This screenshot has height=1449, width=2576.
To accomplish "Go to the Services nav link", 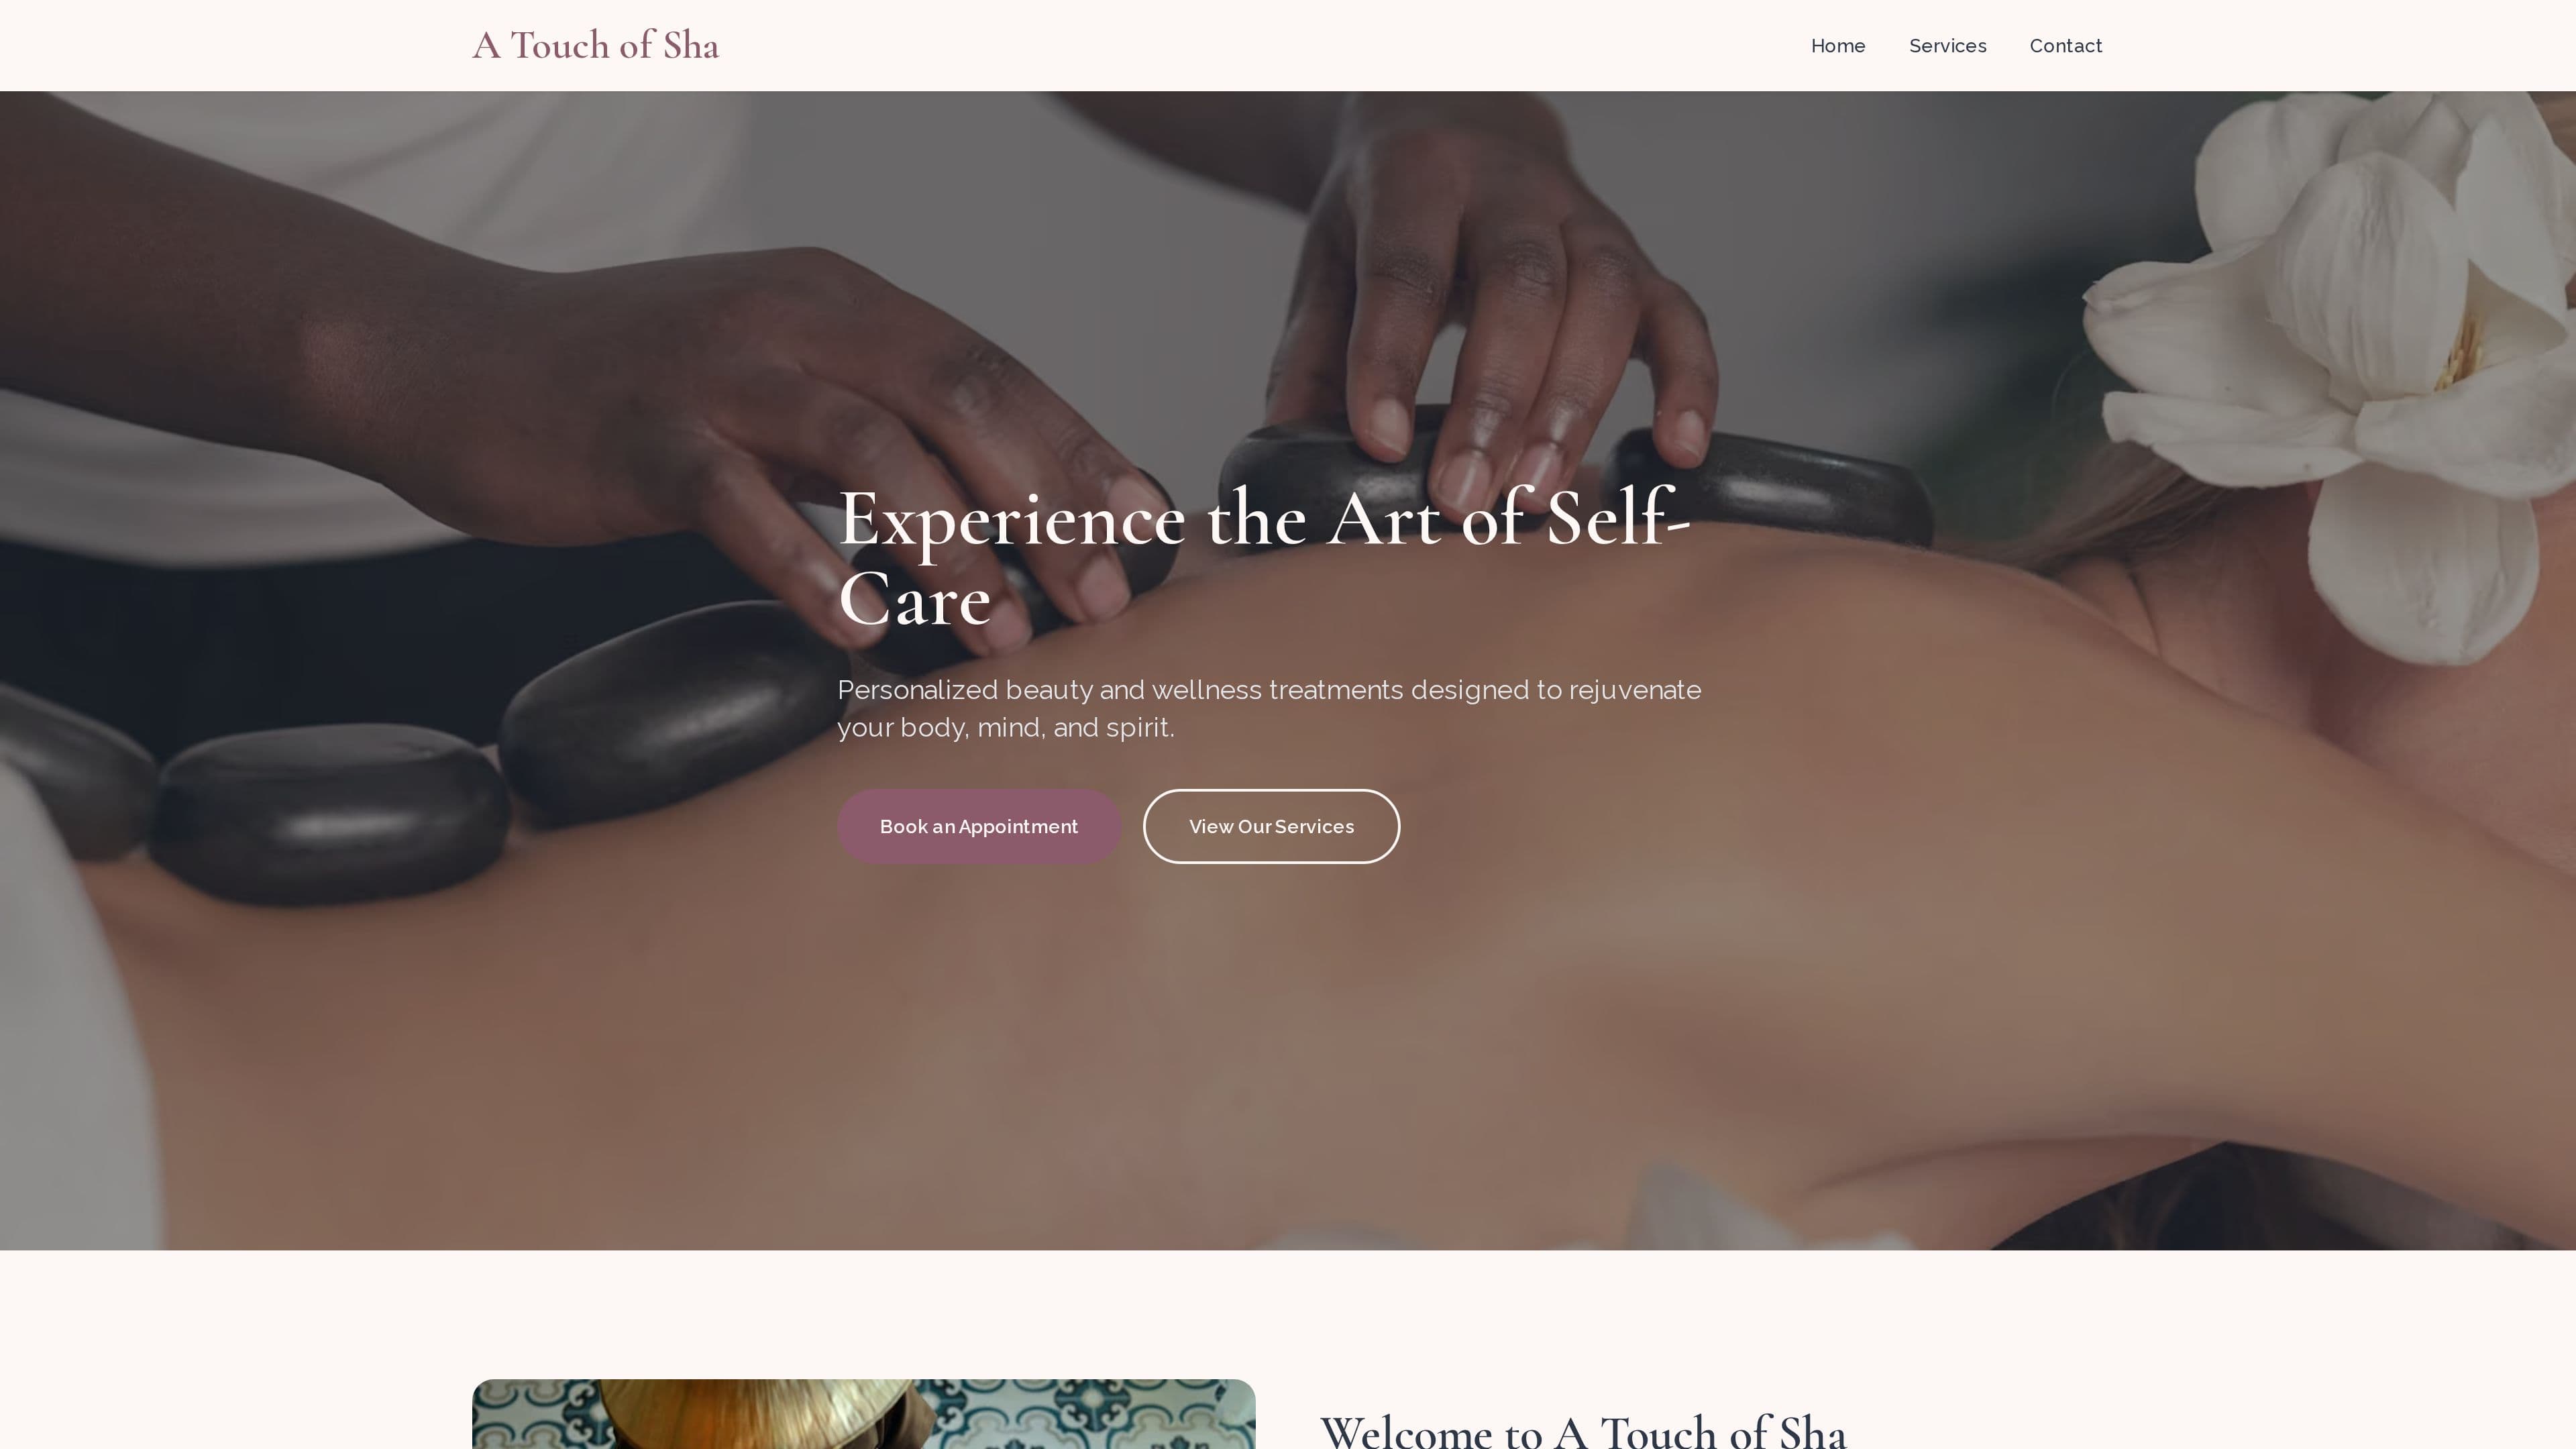I will click(x=1947, y=46).
